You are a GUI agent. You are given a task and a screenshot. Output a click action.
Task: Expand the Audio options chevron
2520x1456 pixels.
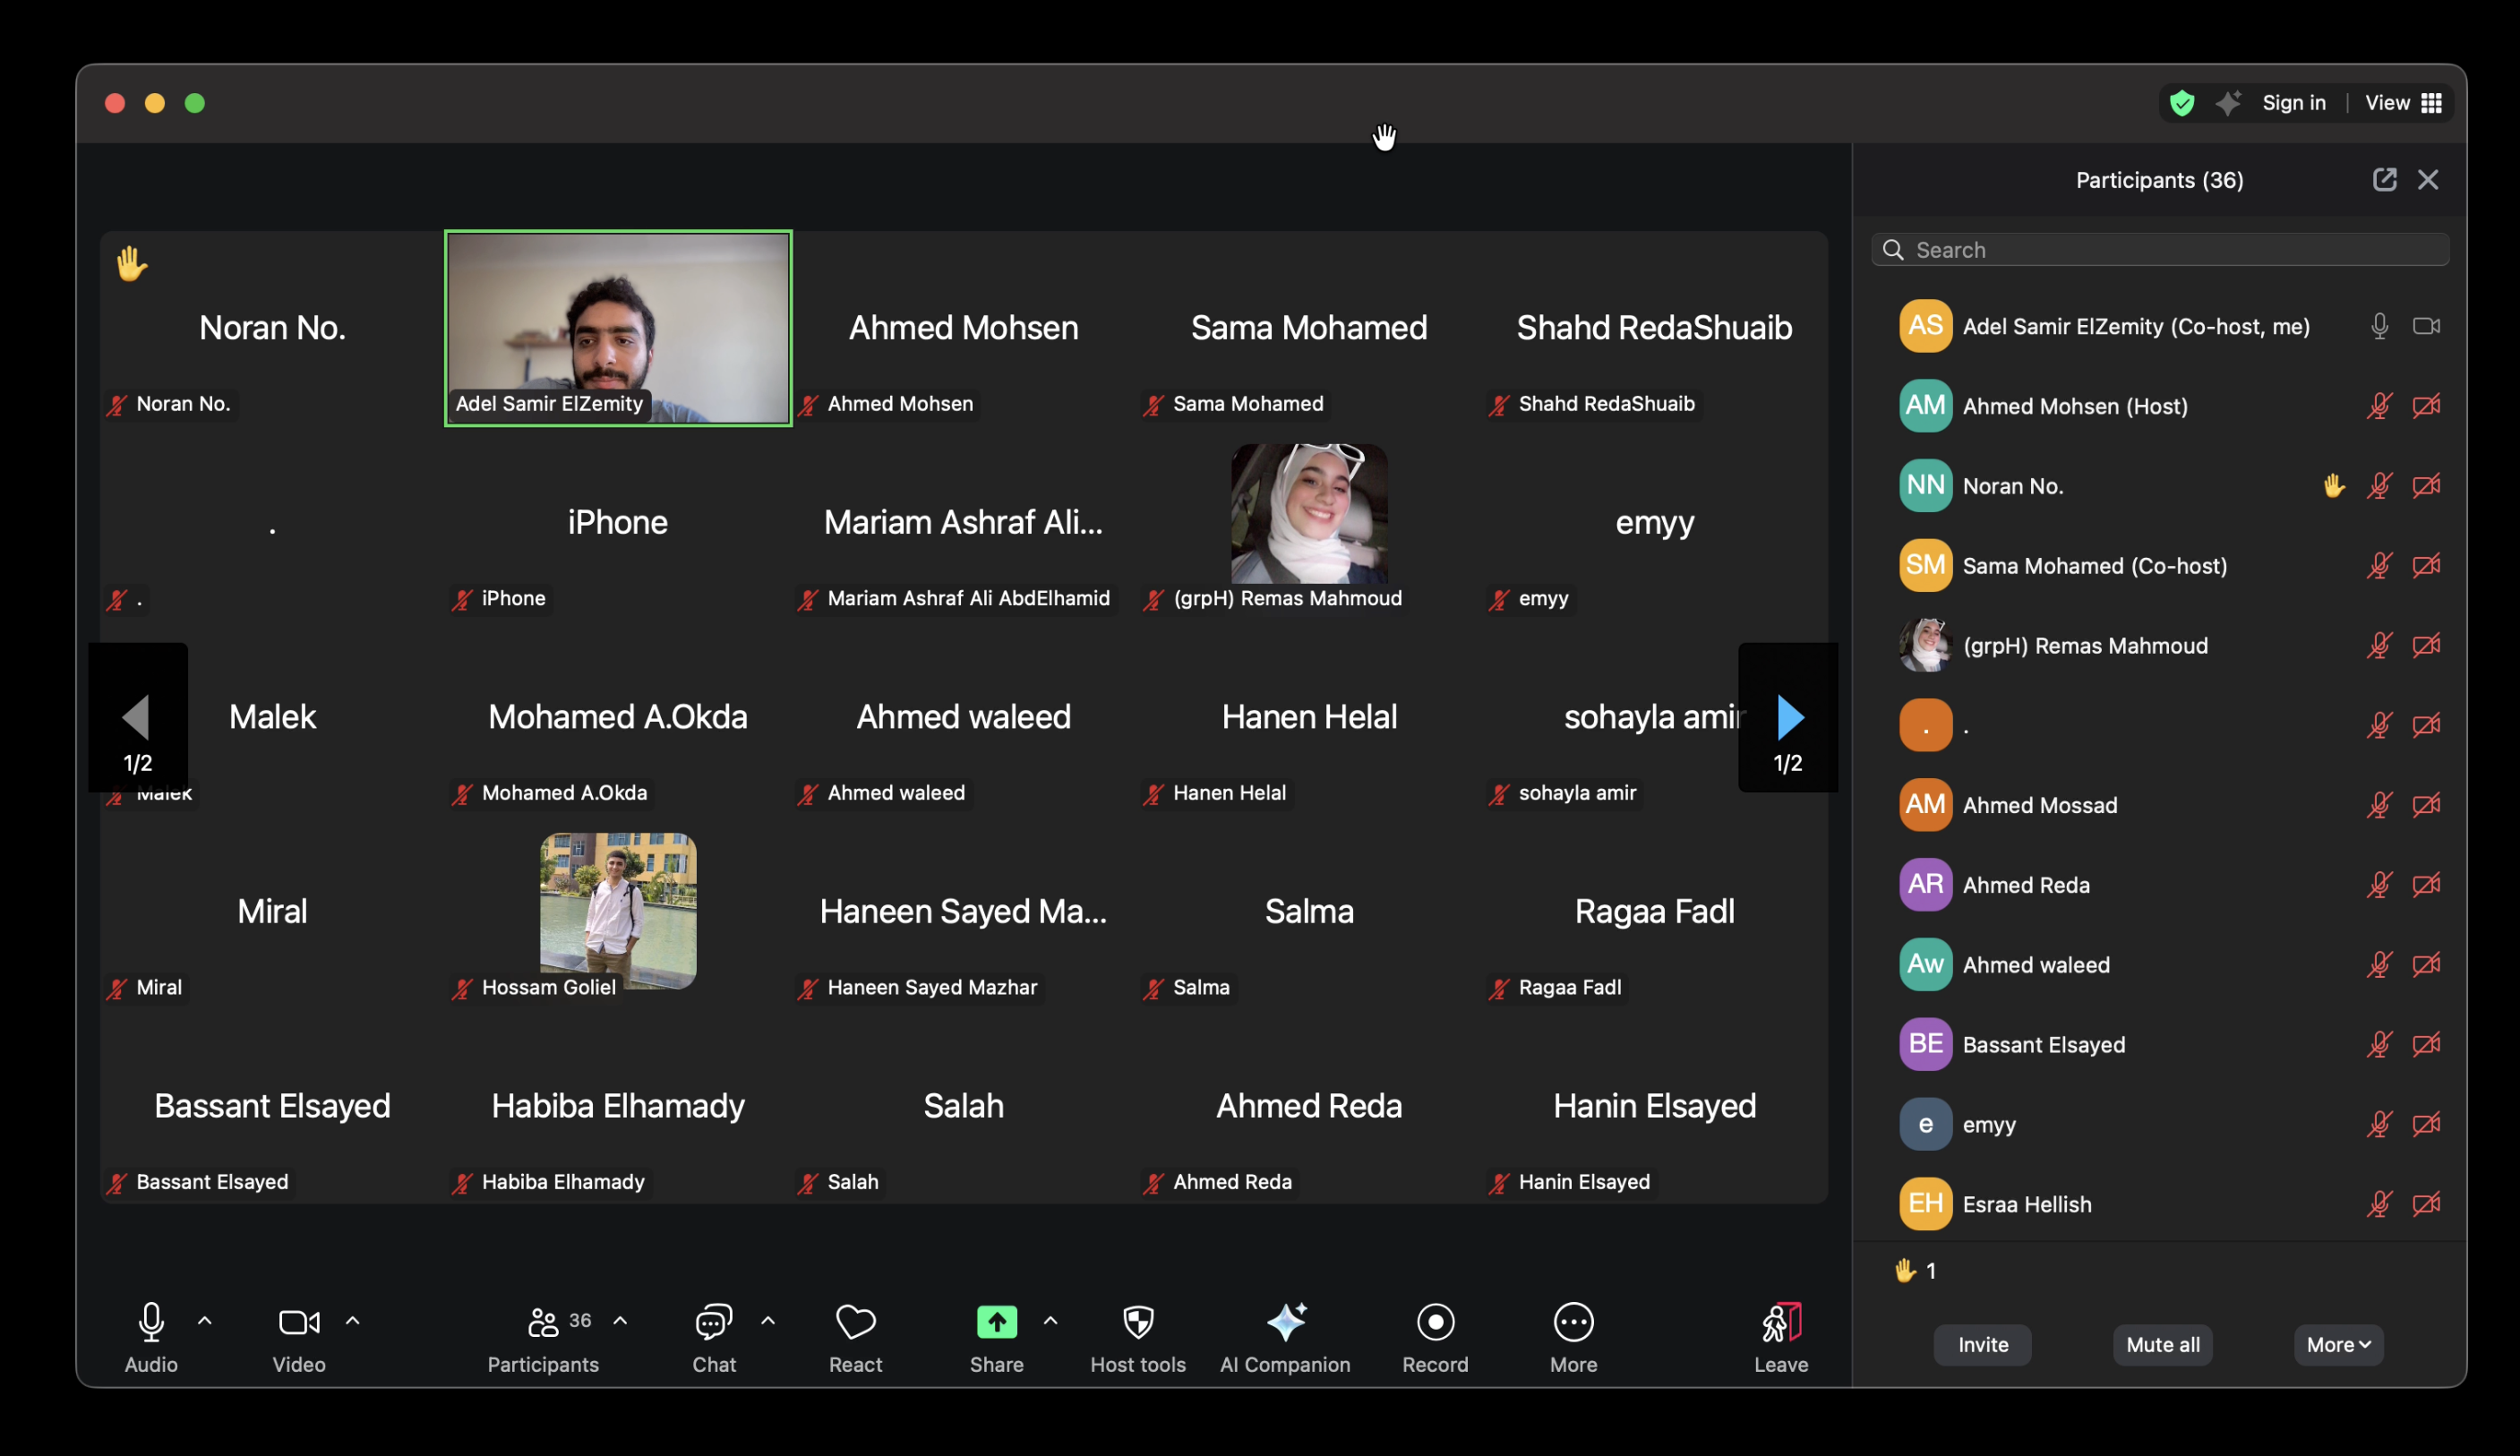205,1320
